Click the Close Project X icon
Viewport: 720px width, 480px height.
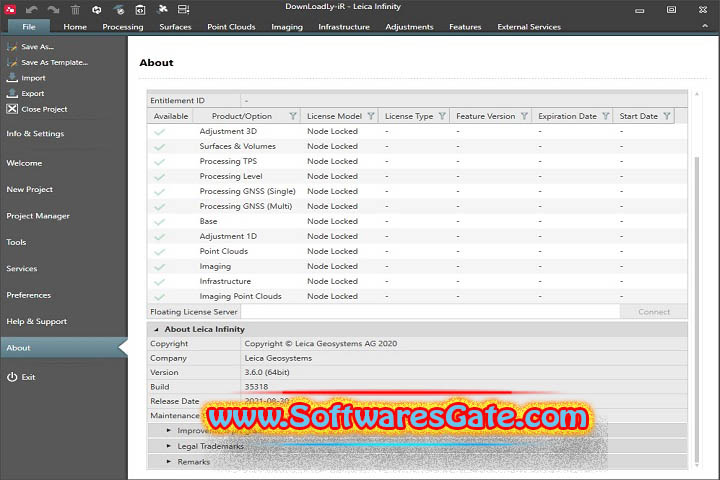click(x=12, y=109)
